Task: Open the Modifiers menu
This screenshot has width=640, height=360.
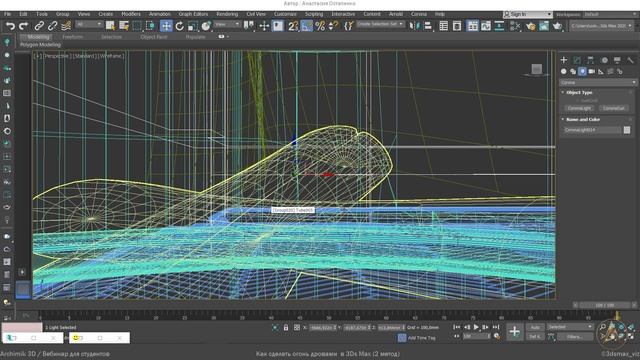Action: [131, 14]
